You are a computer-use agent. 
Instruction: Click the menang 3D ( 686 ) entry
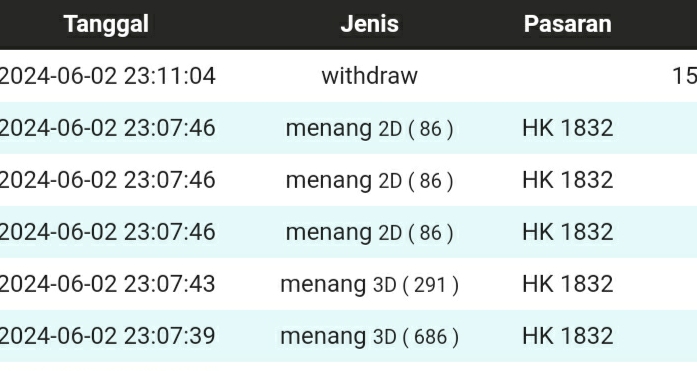pyautogui.click(x=369, y=336)
